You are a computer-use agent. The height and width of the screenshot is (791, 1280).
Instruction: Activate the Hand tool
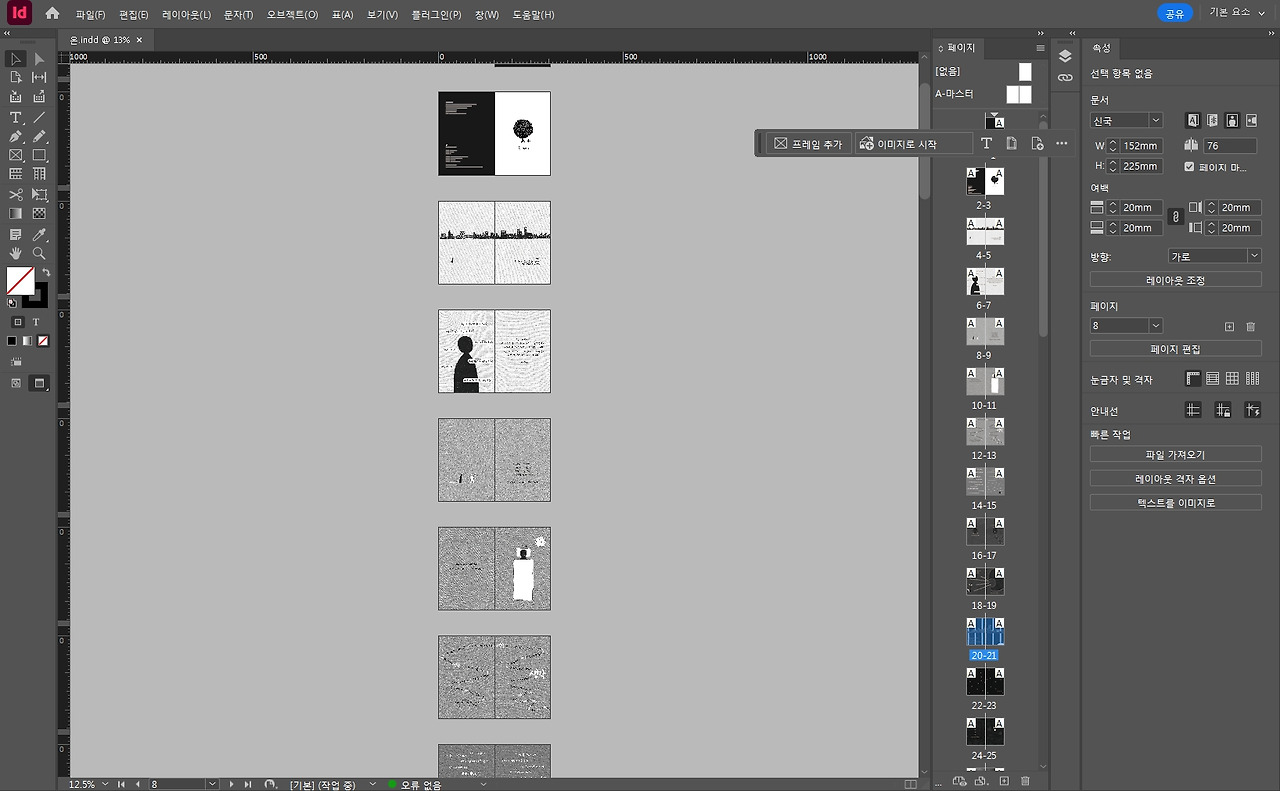16,253
